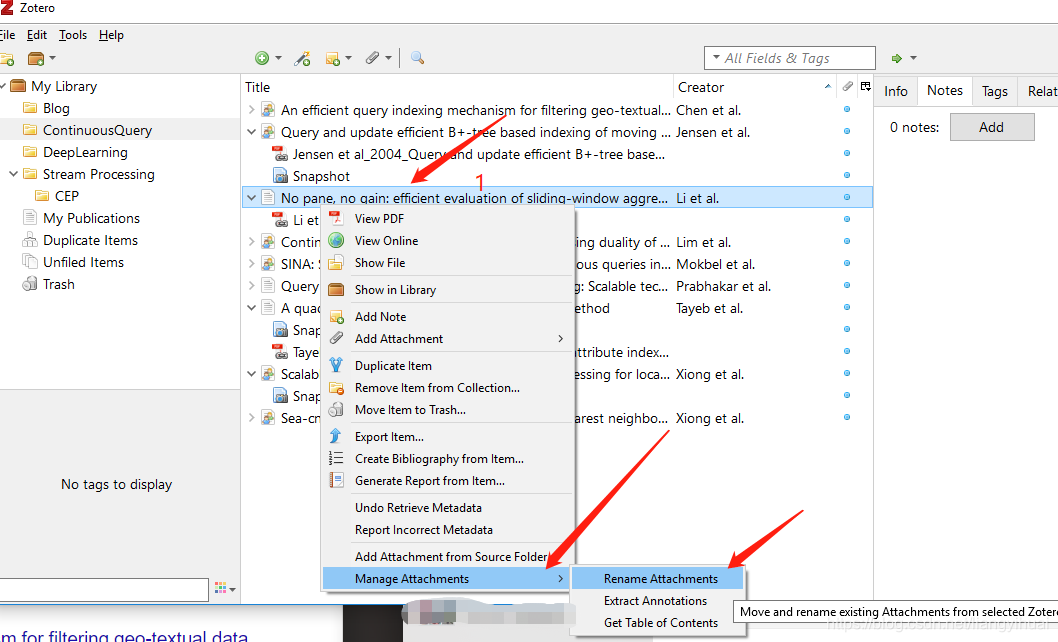This screenshot has height=642, width=1058.
Task: Collapse the Jensen et al. B+-tree item
Action: [x=251, y=132]
